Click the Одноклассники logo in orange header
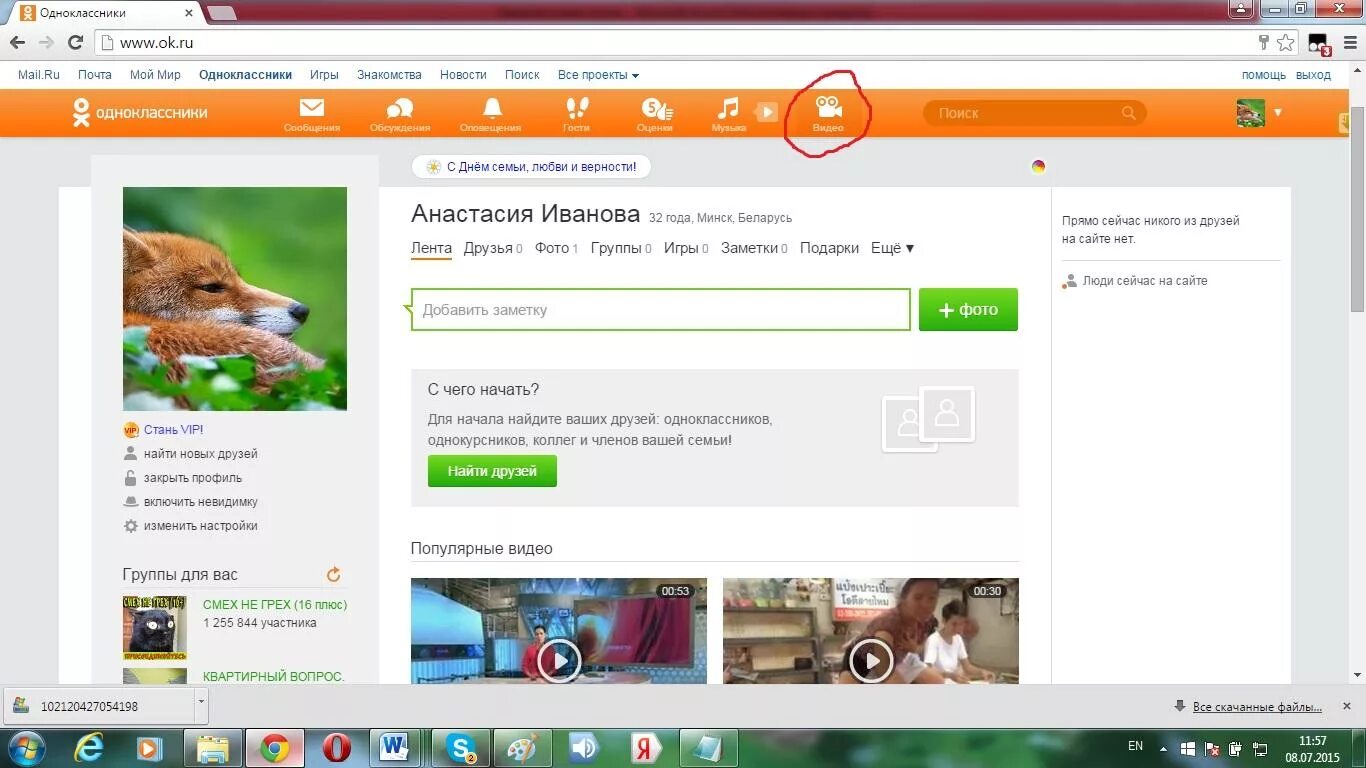 (x=140, y=113)
